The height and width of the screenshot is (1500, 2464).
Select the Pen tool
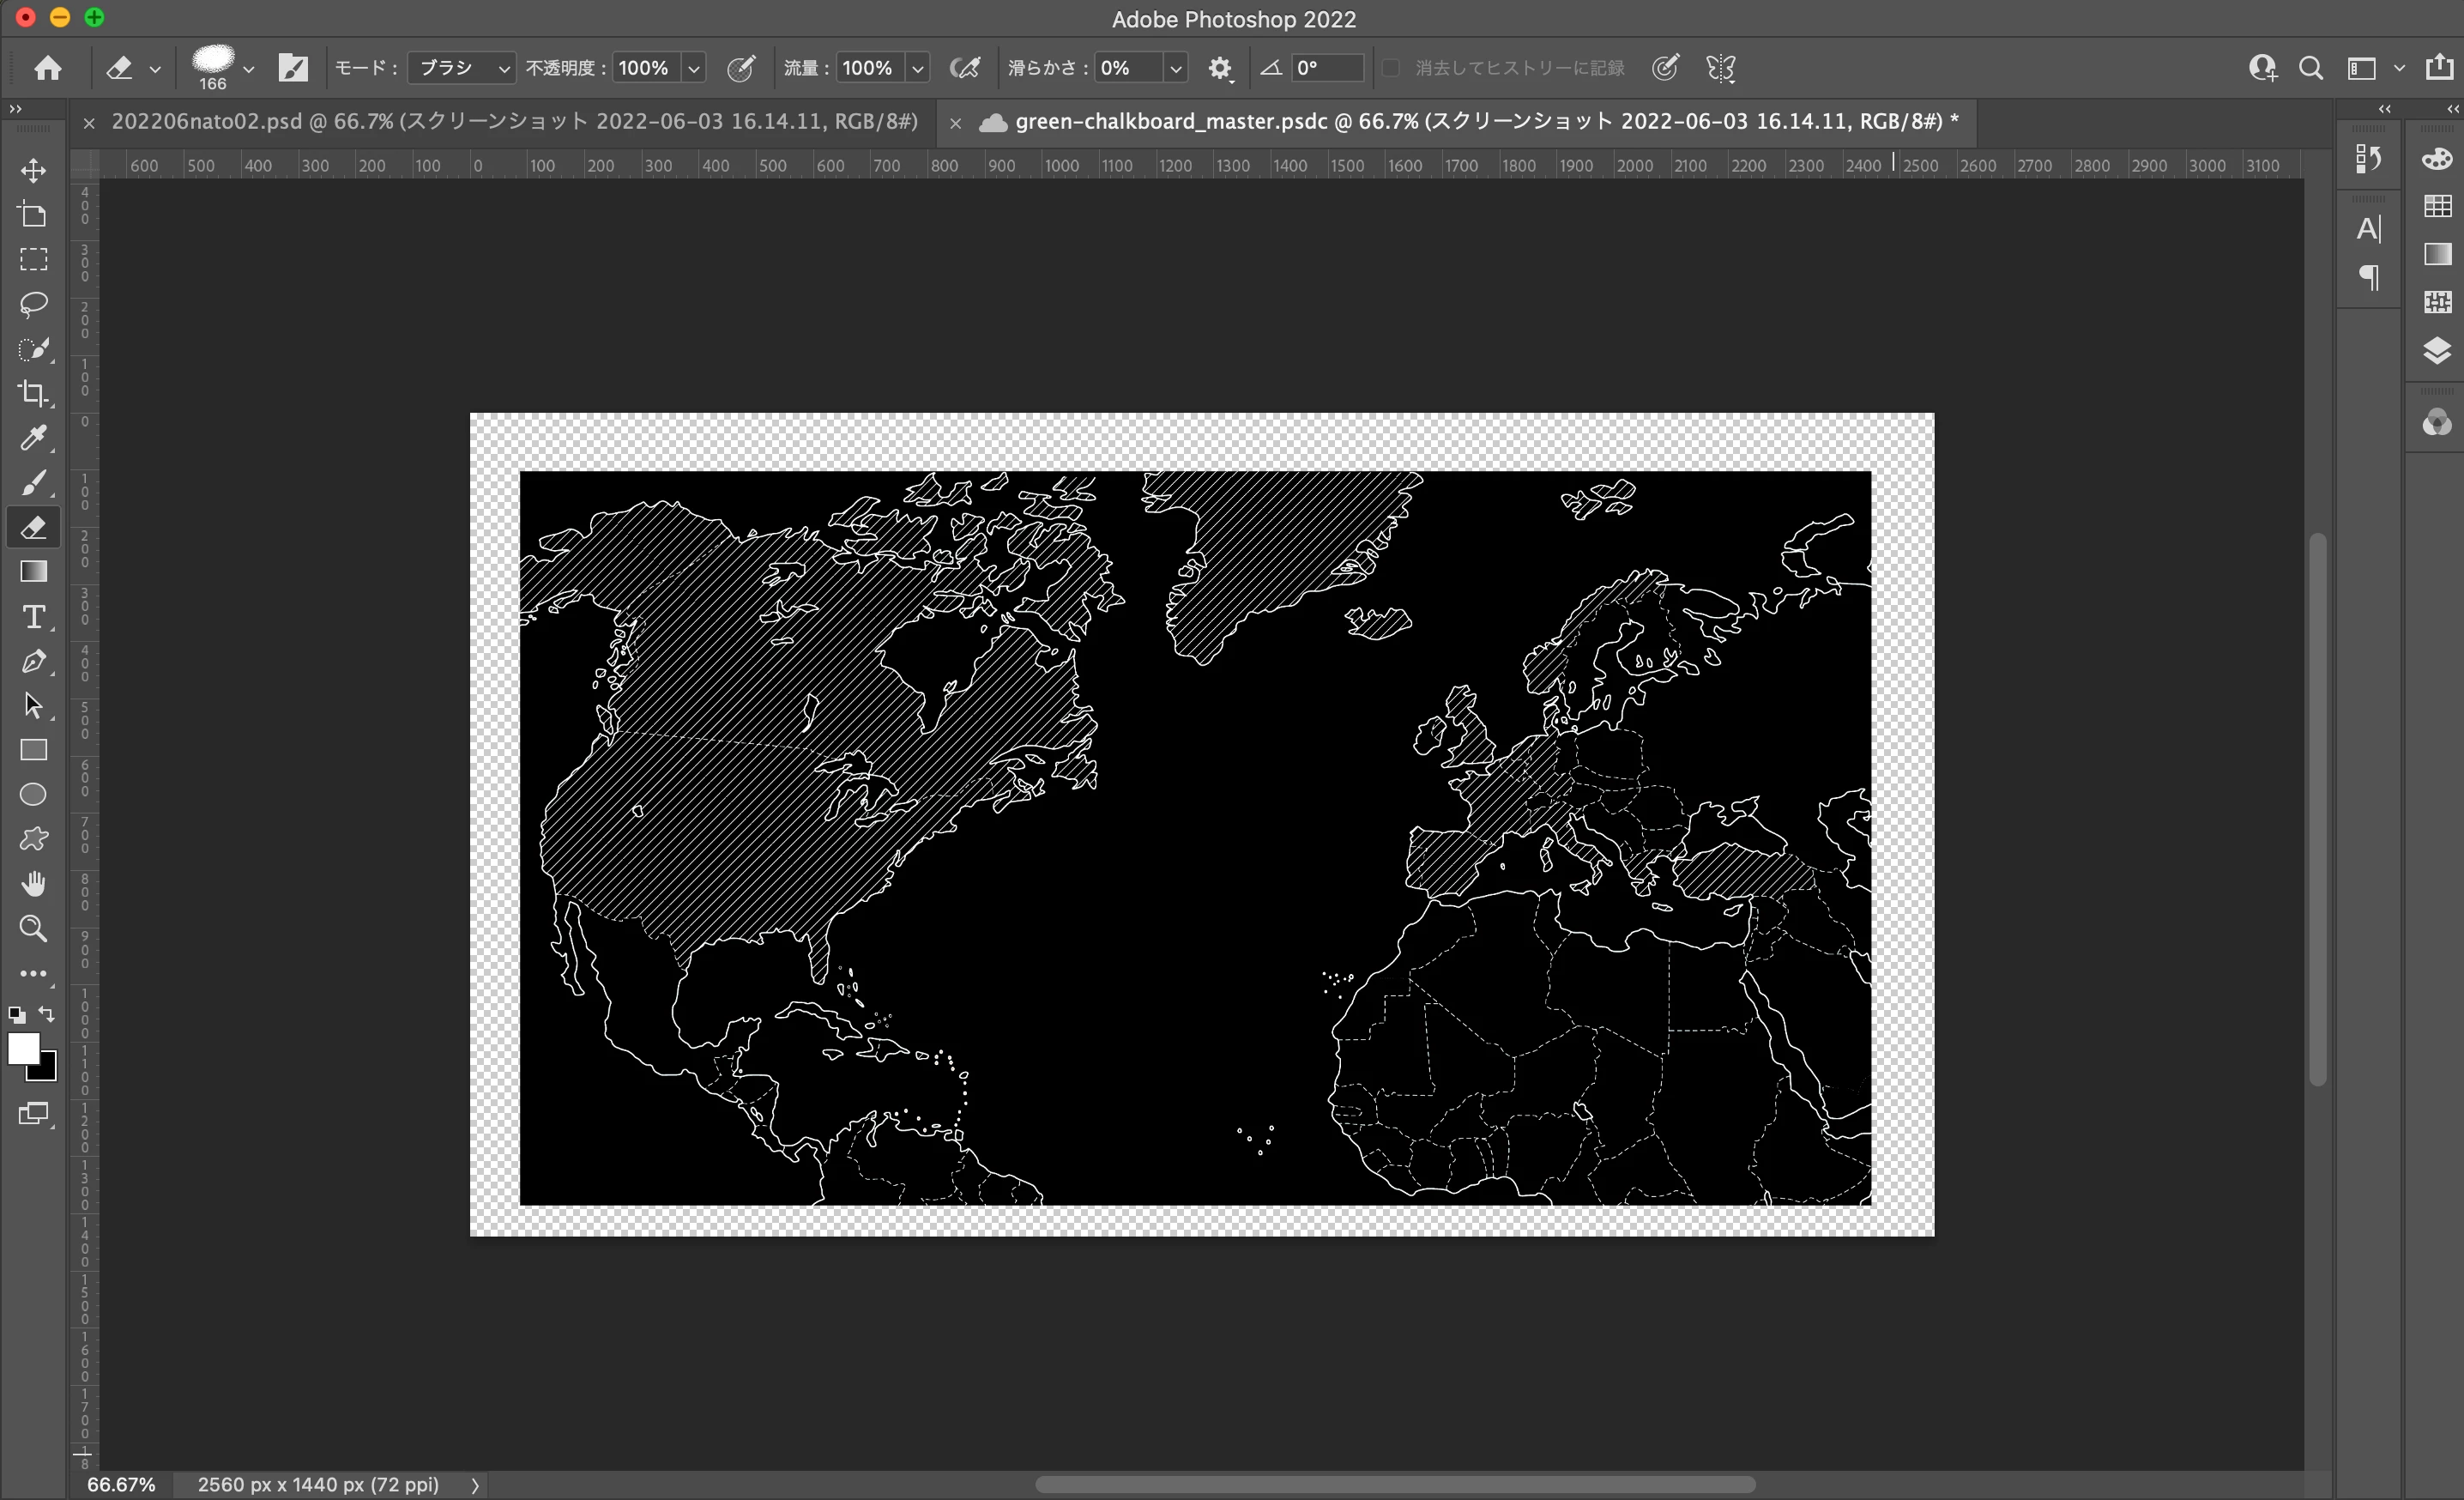[x=33, y=661]
